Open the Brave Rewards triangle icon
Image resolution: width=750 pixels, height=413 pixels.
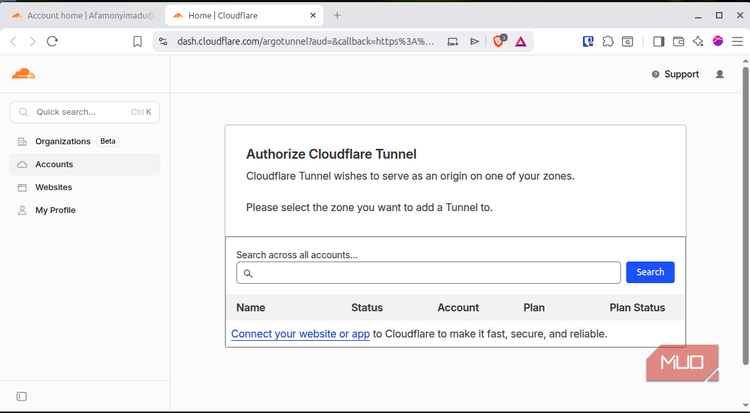520,42
